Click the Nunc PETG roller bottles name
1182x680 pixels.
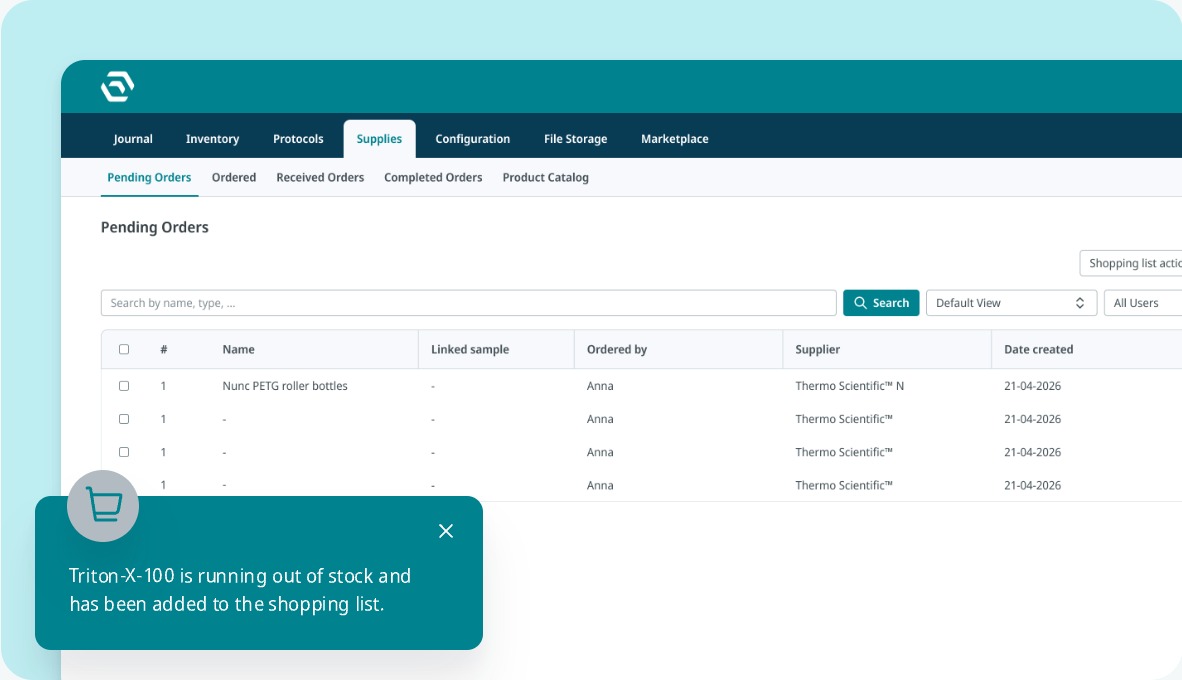(x=285, y=386)
